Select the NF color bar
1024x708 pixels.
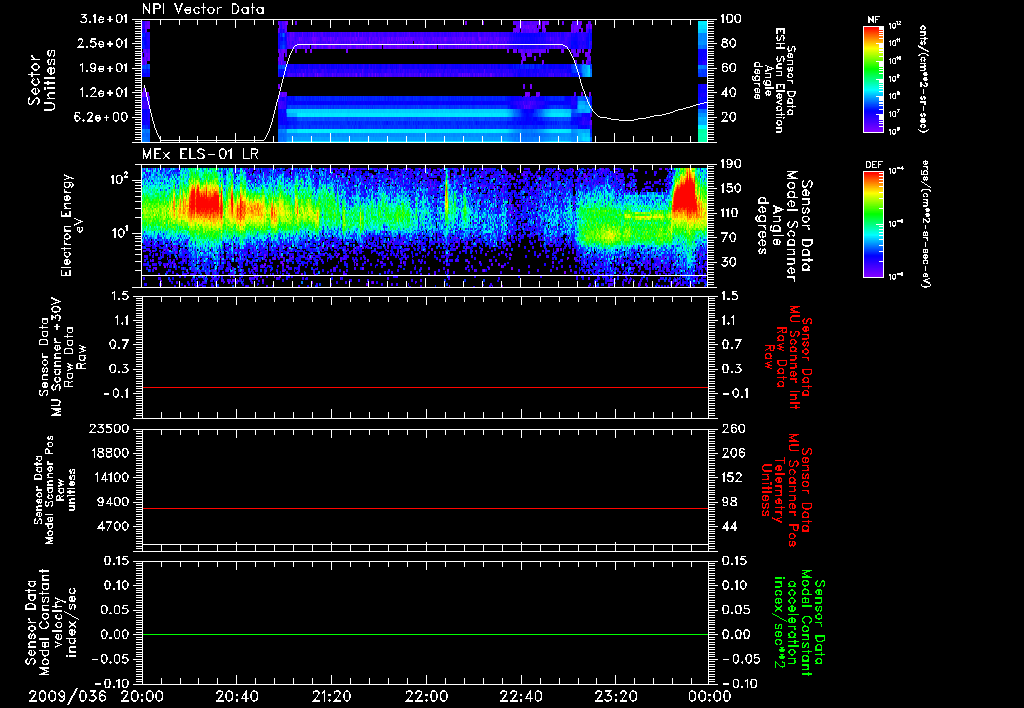[874, 79]
